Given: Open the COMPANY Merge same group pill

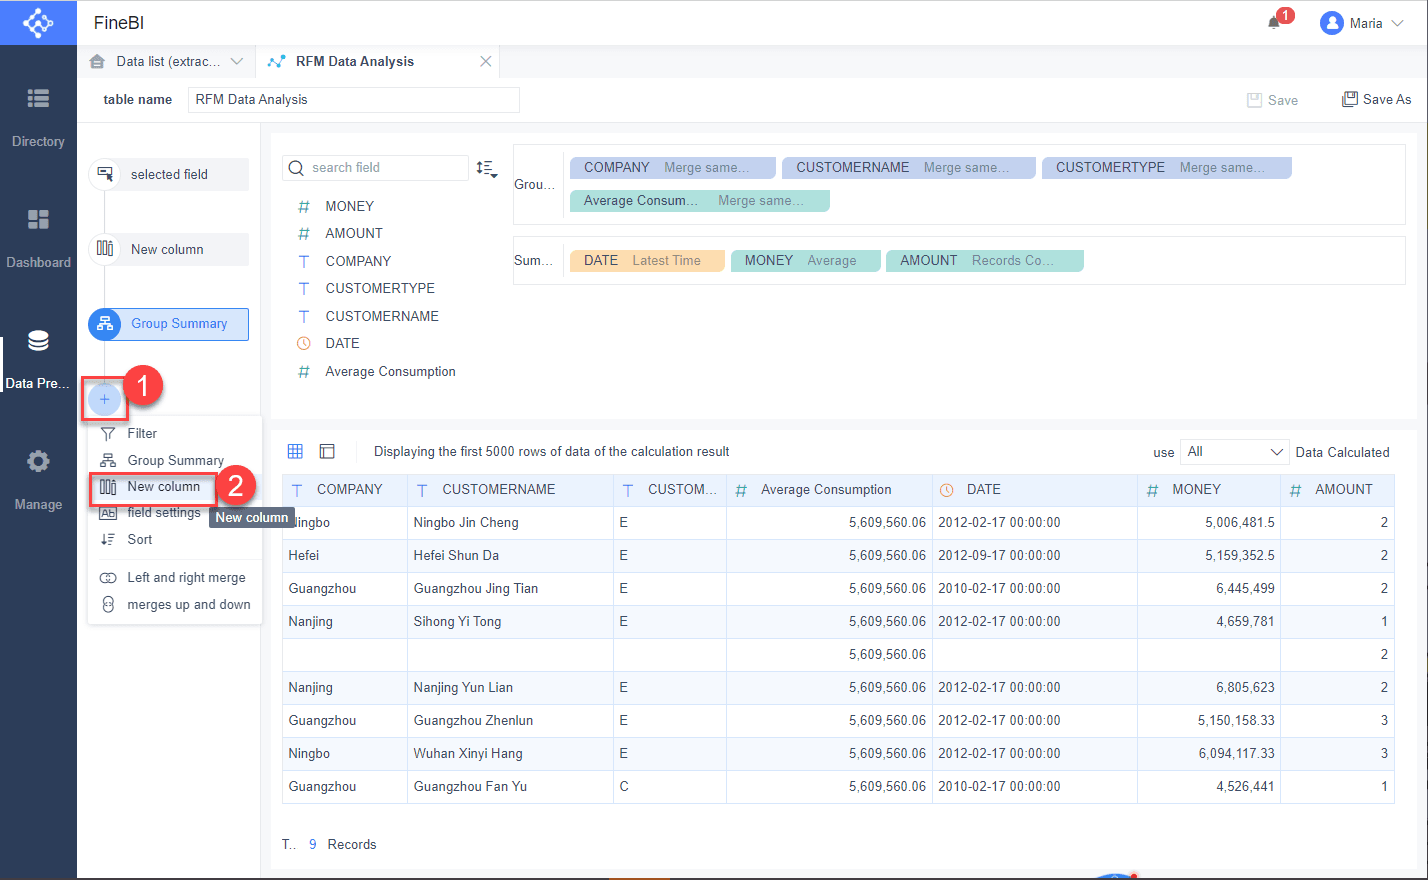Looking at the screenshot, I should click(x=673, y=168).
